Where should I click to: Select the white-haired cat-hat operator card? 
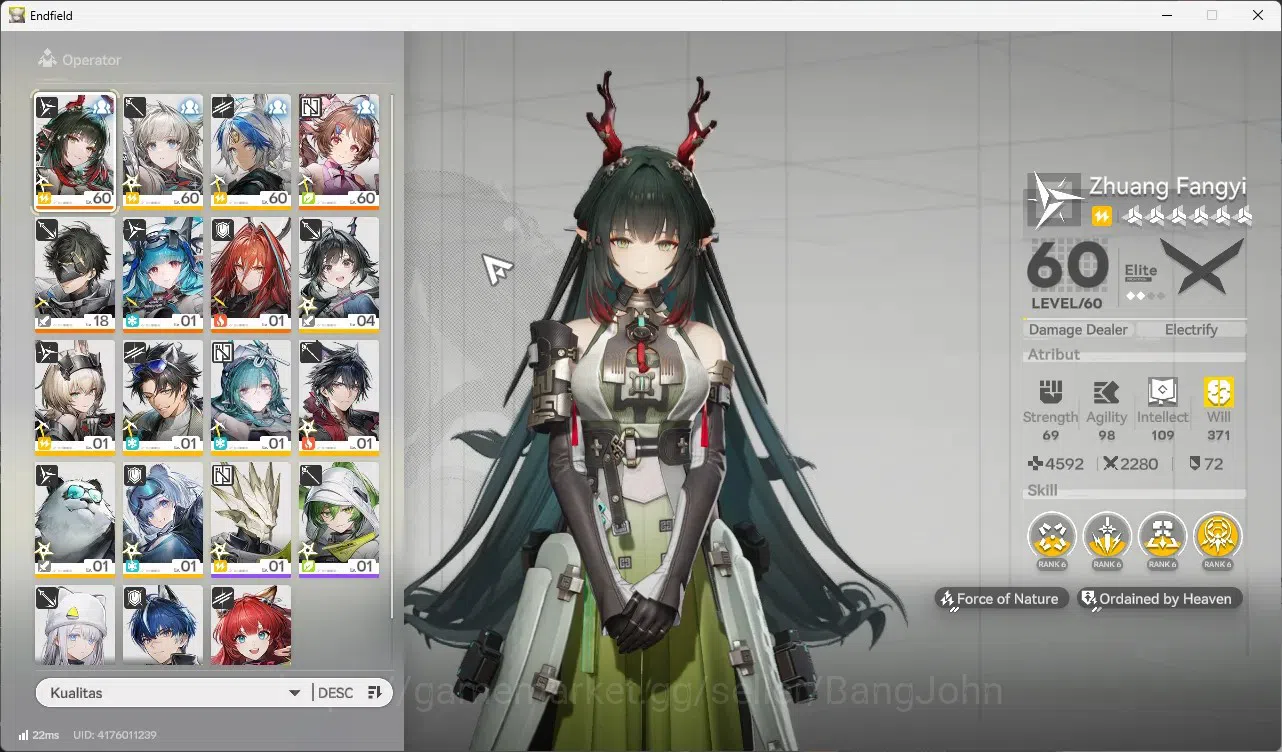point(75,625)
